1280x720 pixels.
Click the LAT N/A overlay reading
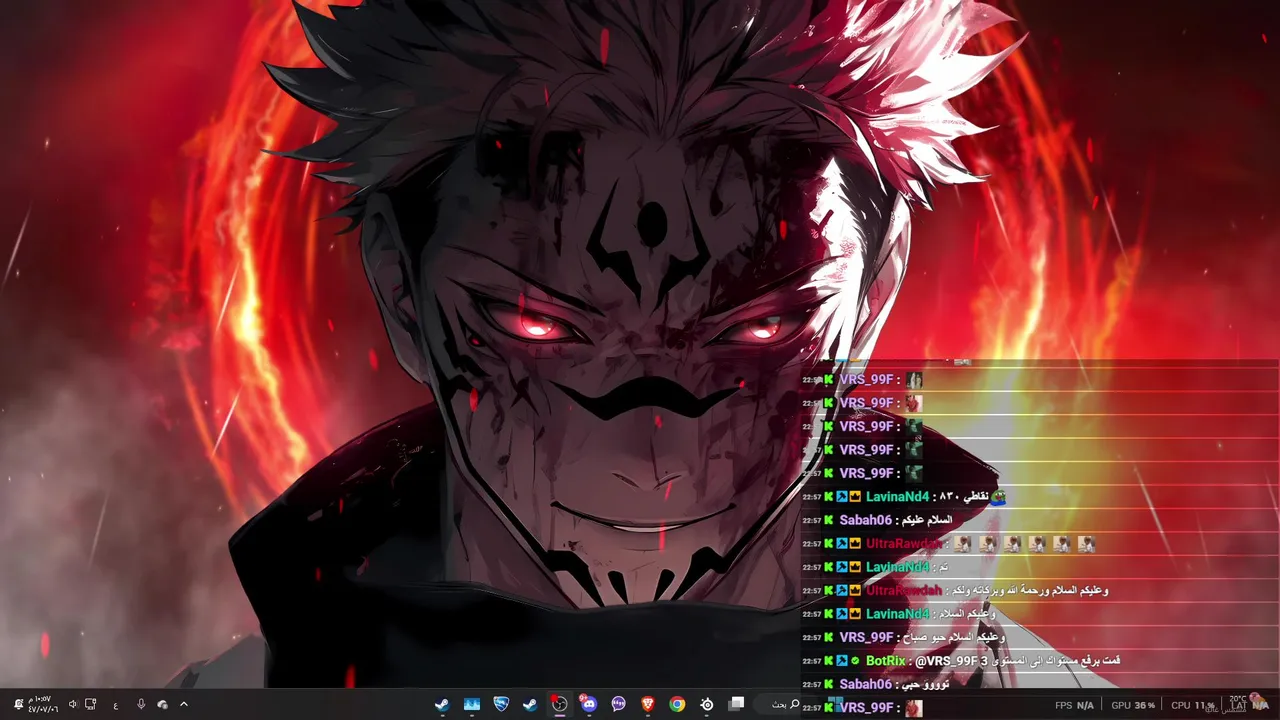(1249, 706)
